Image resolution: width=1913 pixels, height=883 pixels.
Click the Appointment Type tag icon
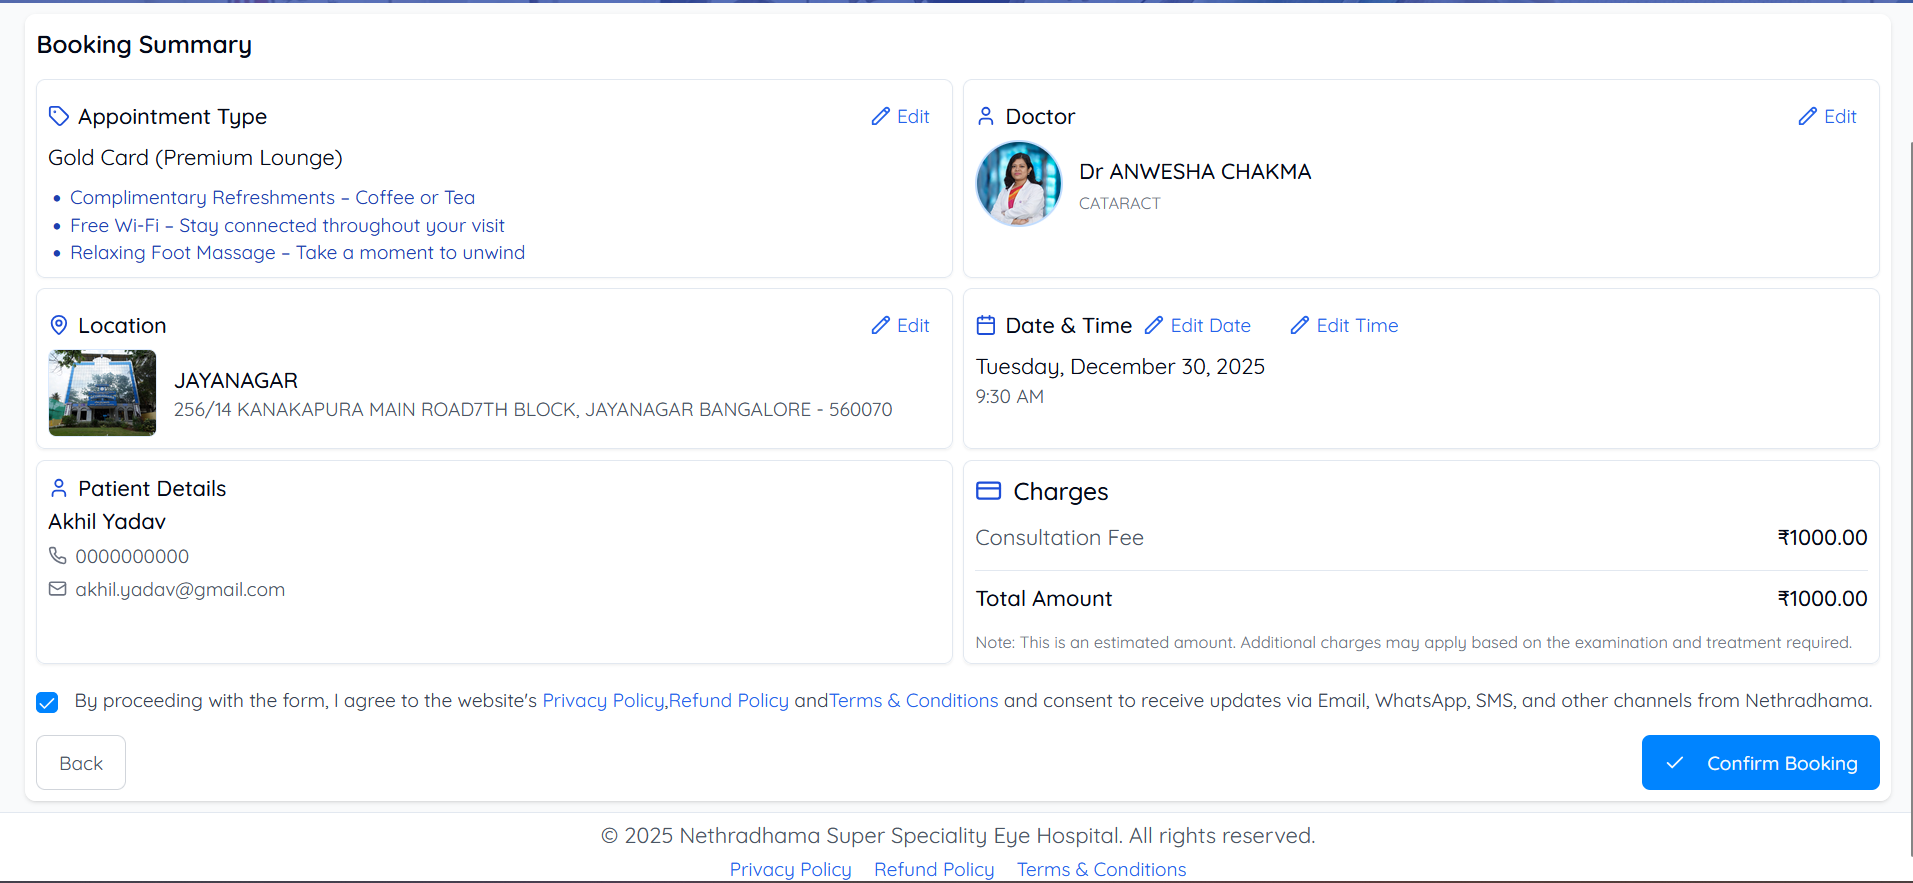tap(59, 117)
